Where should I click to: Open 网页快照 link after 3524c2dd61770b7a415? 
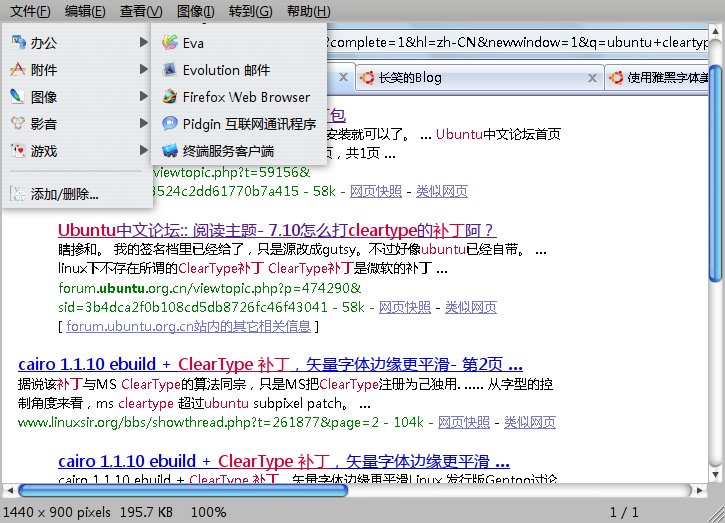[376, 191]
